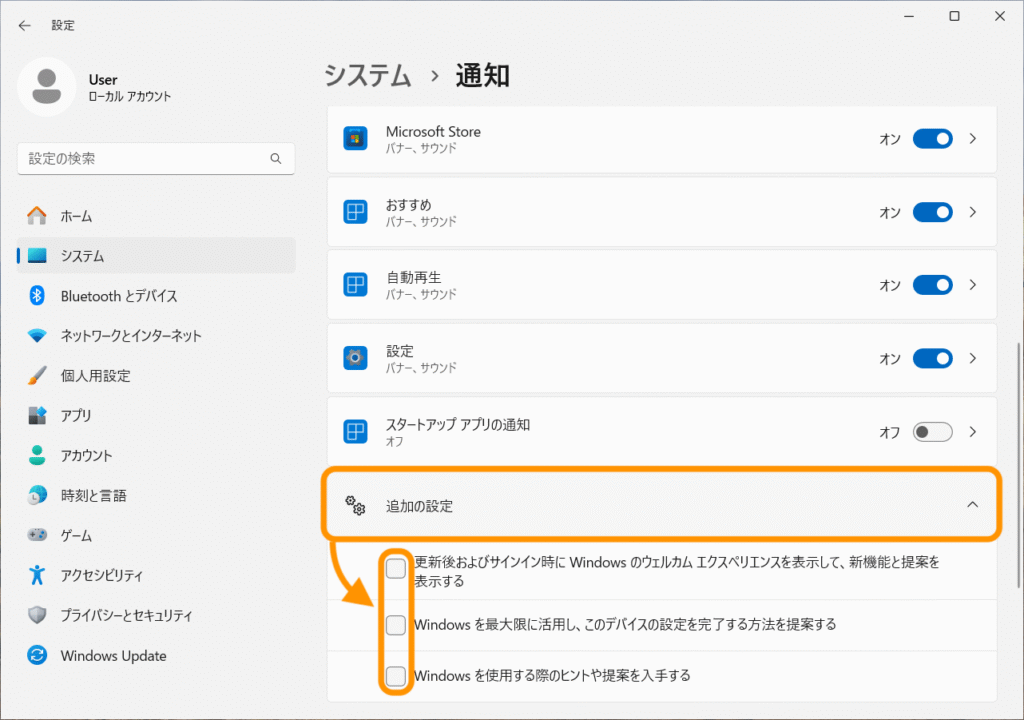The height and width of the screenshot is (720, 1024).
Task: Click the 時刻と言語 globe clock icon
Action: [x=37, y=495]
